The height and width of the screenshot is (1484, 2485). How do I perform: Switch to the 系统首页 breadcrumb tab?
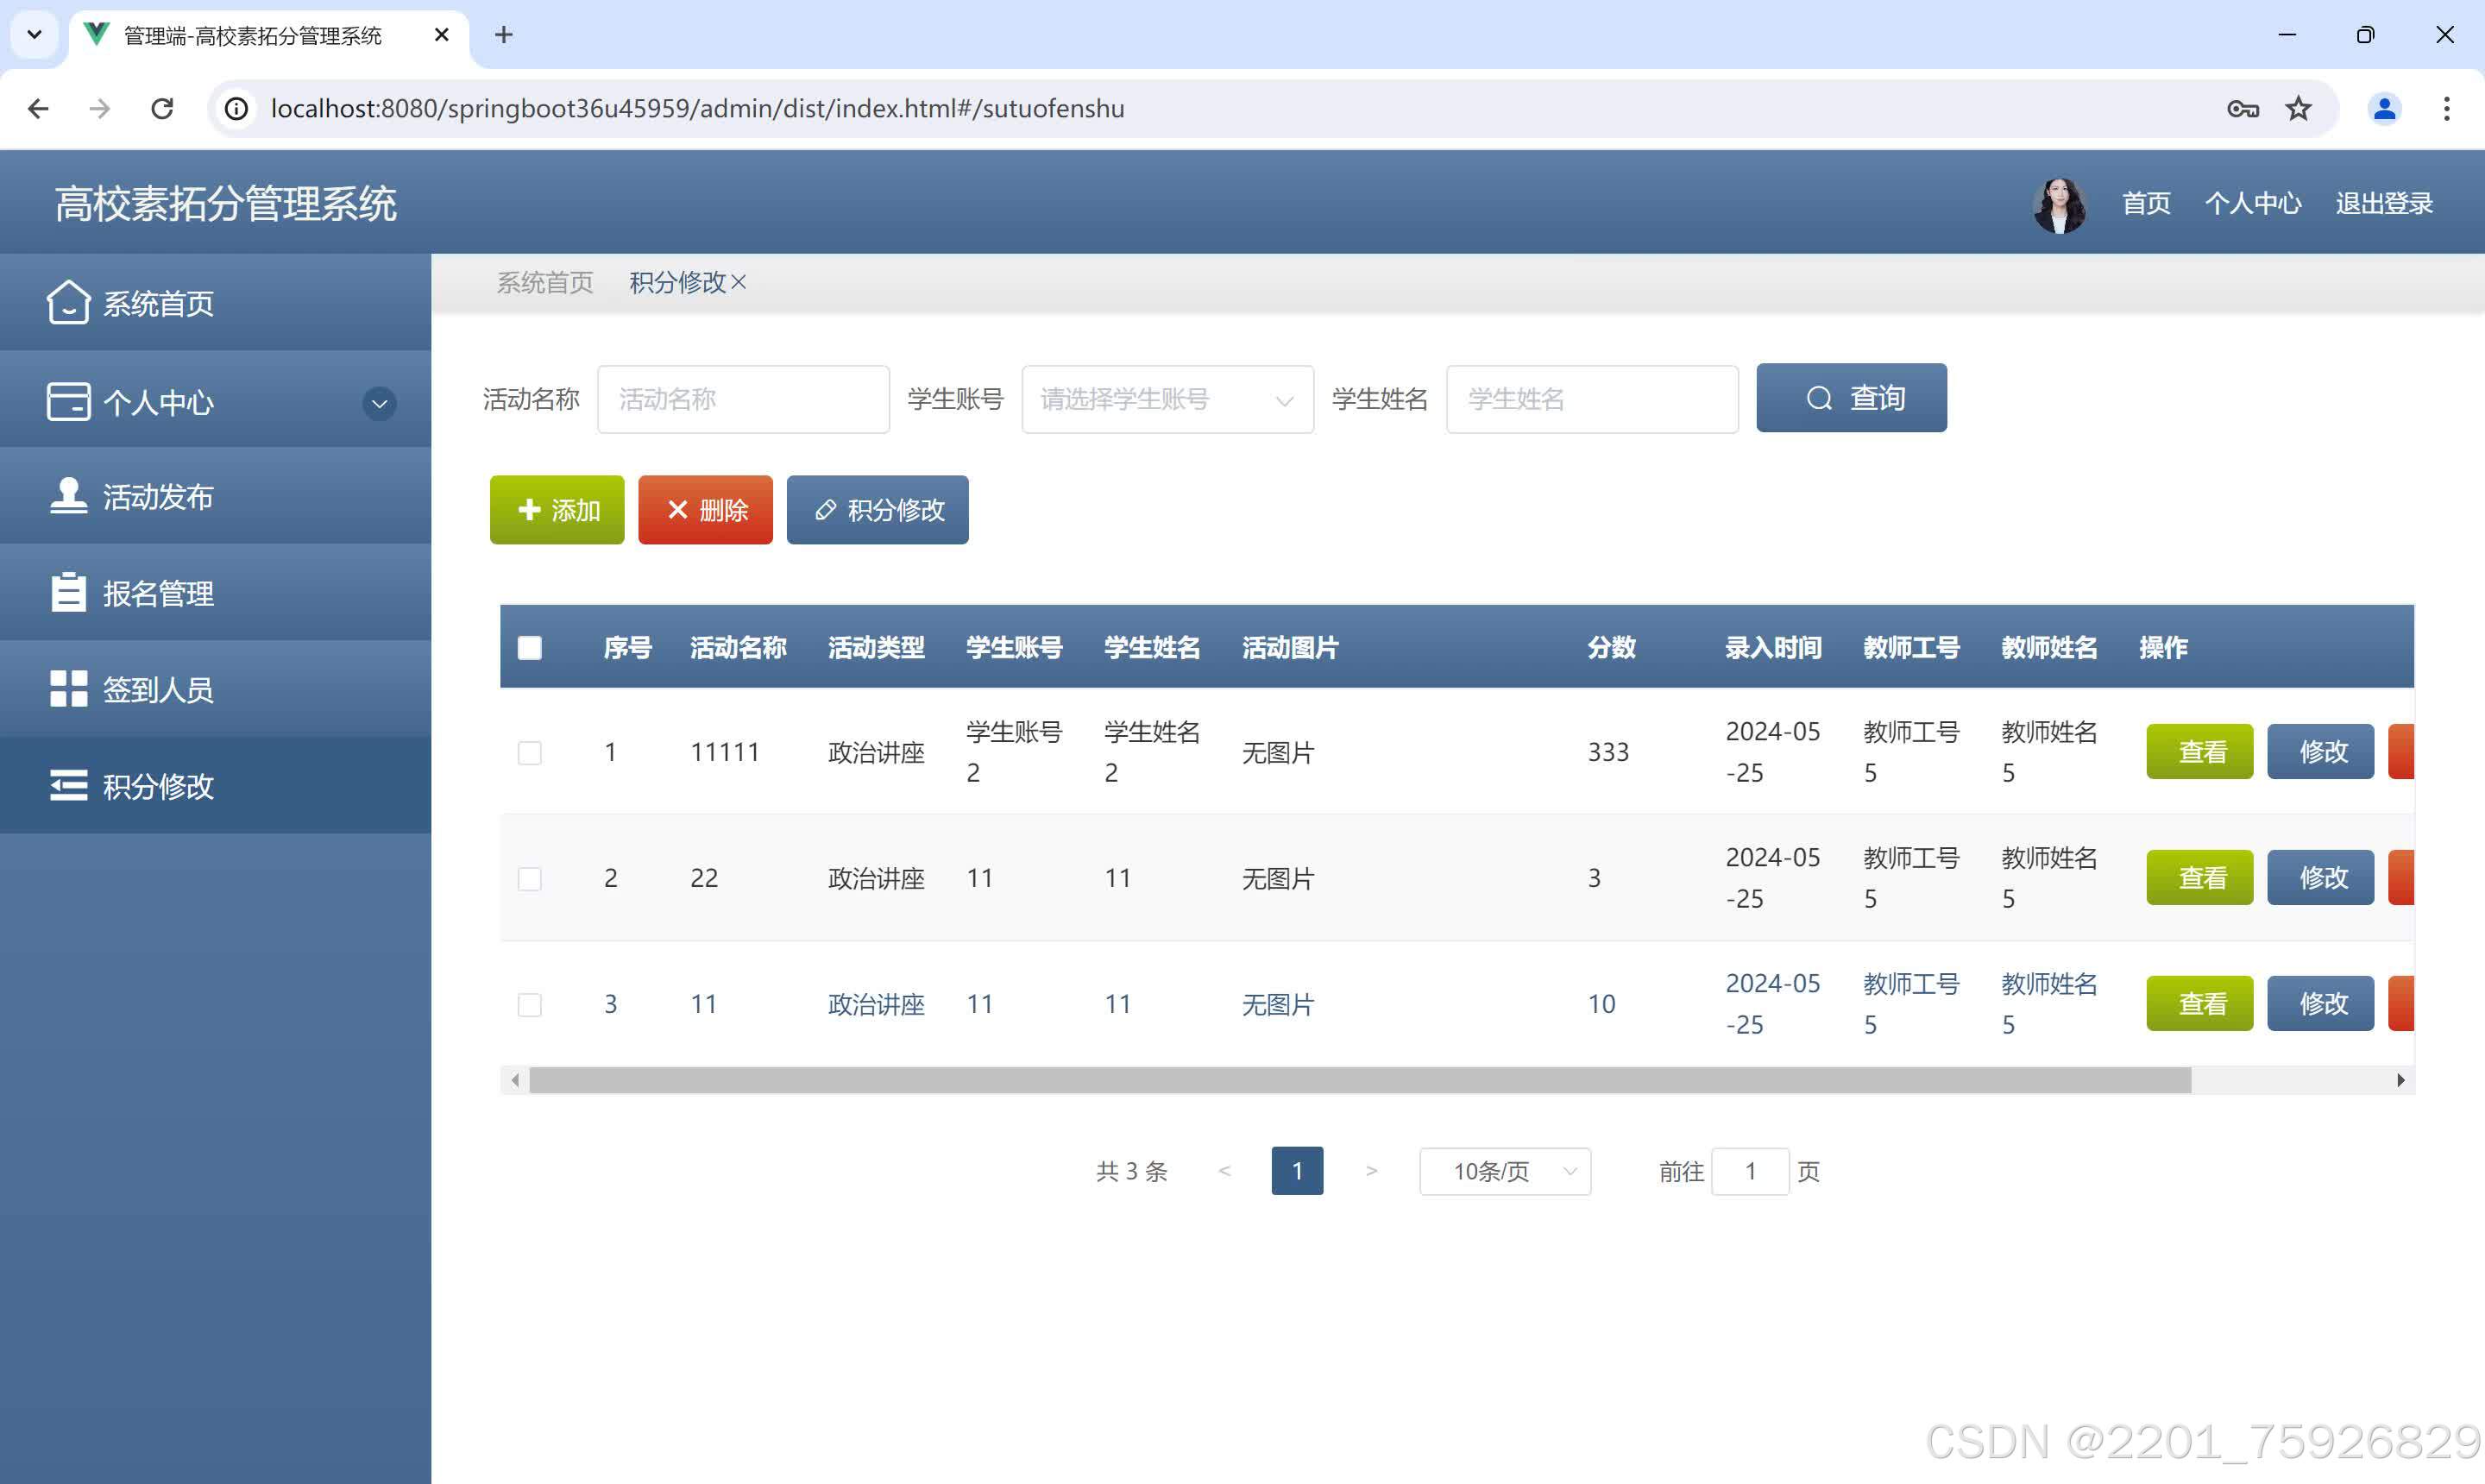coord(545,283)
